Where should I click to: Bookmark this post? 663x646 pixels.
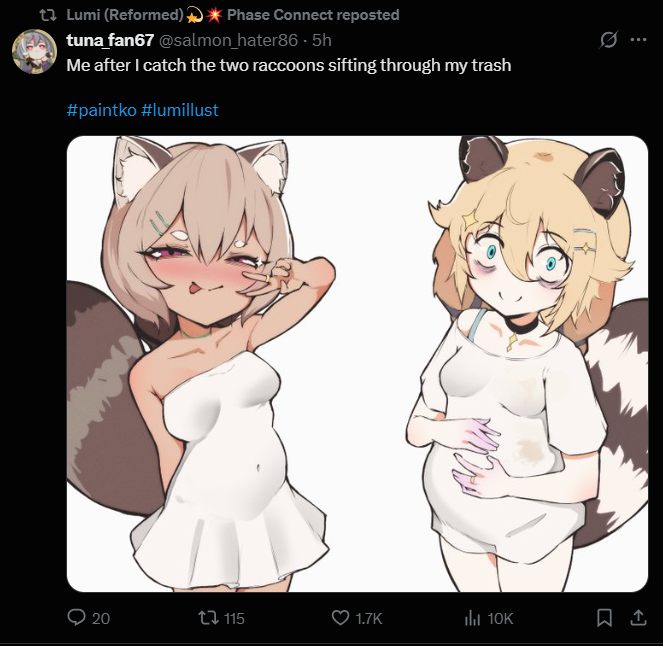pyautogui.click(x=605, y=618)
